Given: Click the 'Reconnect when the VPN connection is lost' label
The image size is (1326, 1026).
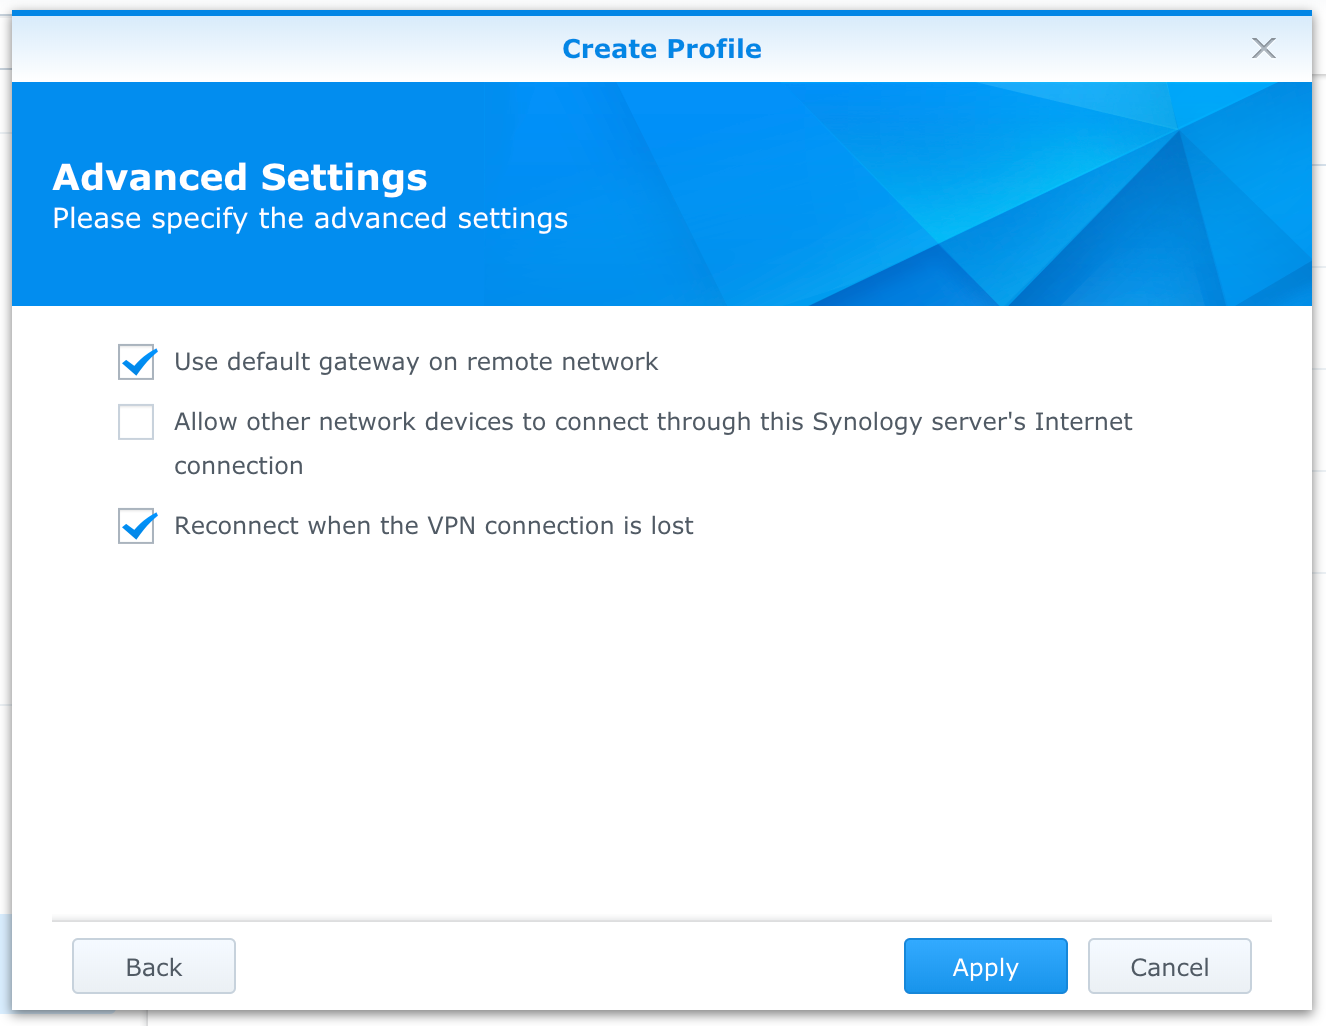Looking at the screenshot, I should 433,526.
